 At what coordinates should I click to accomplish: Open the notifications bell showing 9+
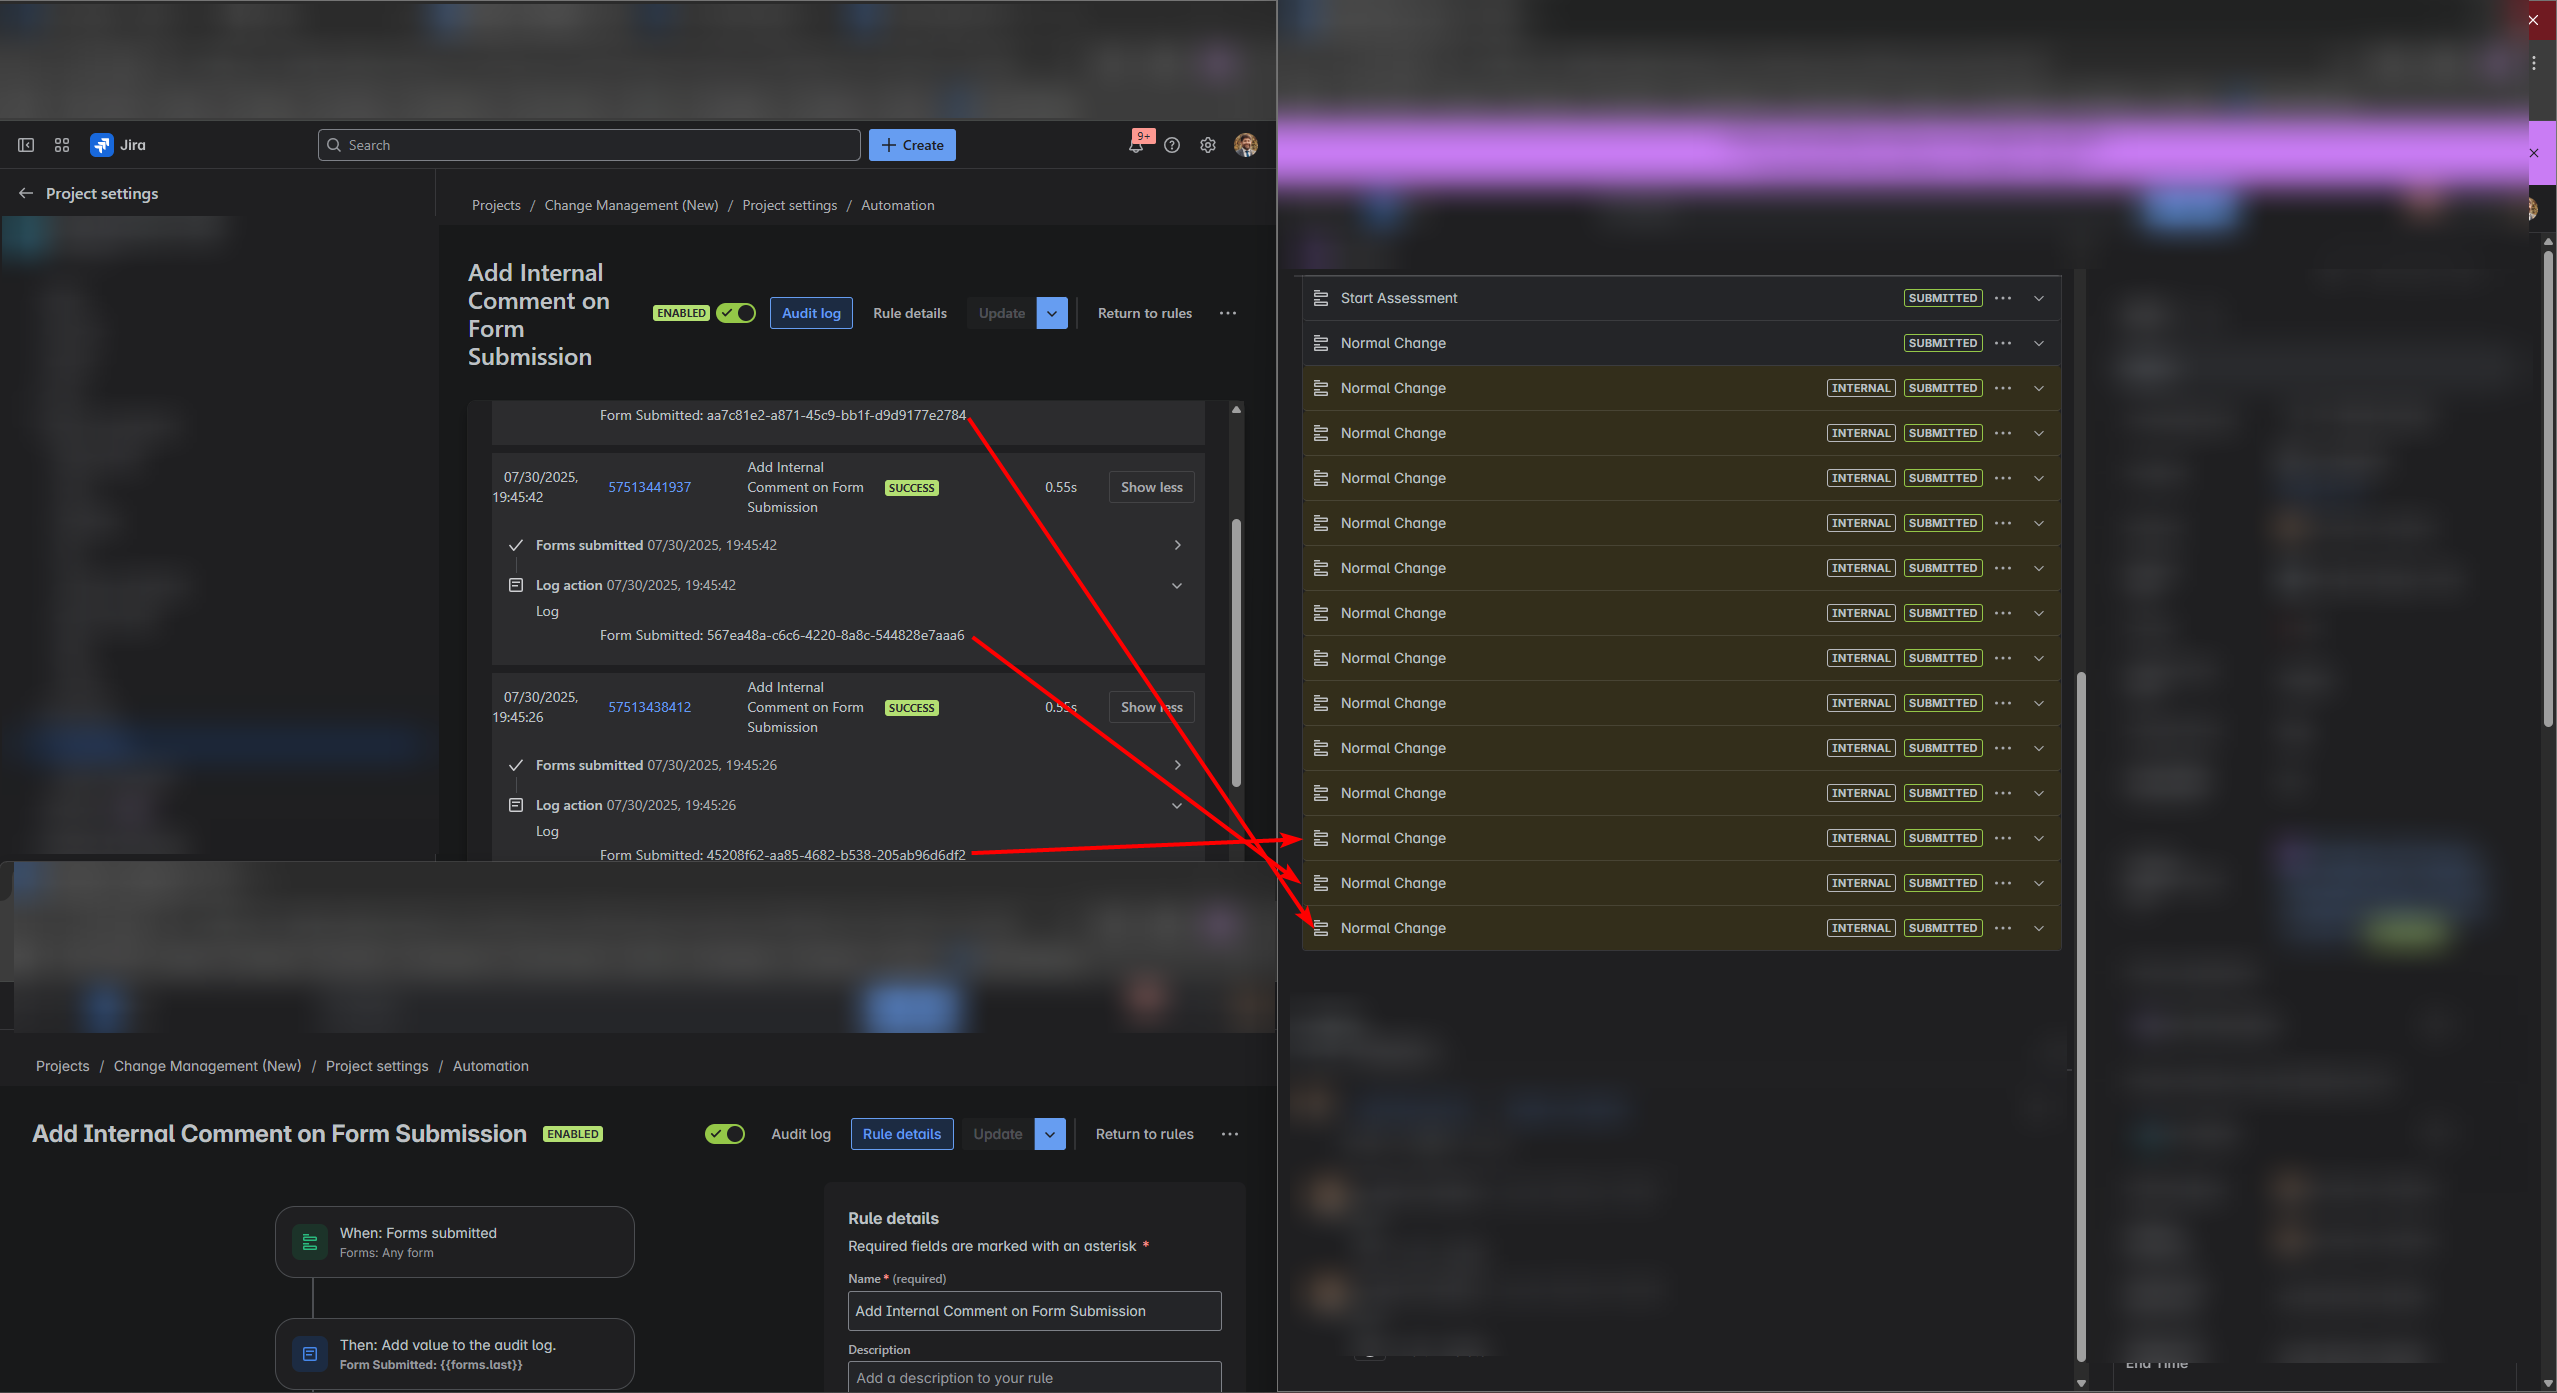[x=1136, y=144]
